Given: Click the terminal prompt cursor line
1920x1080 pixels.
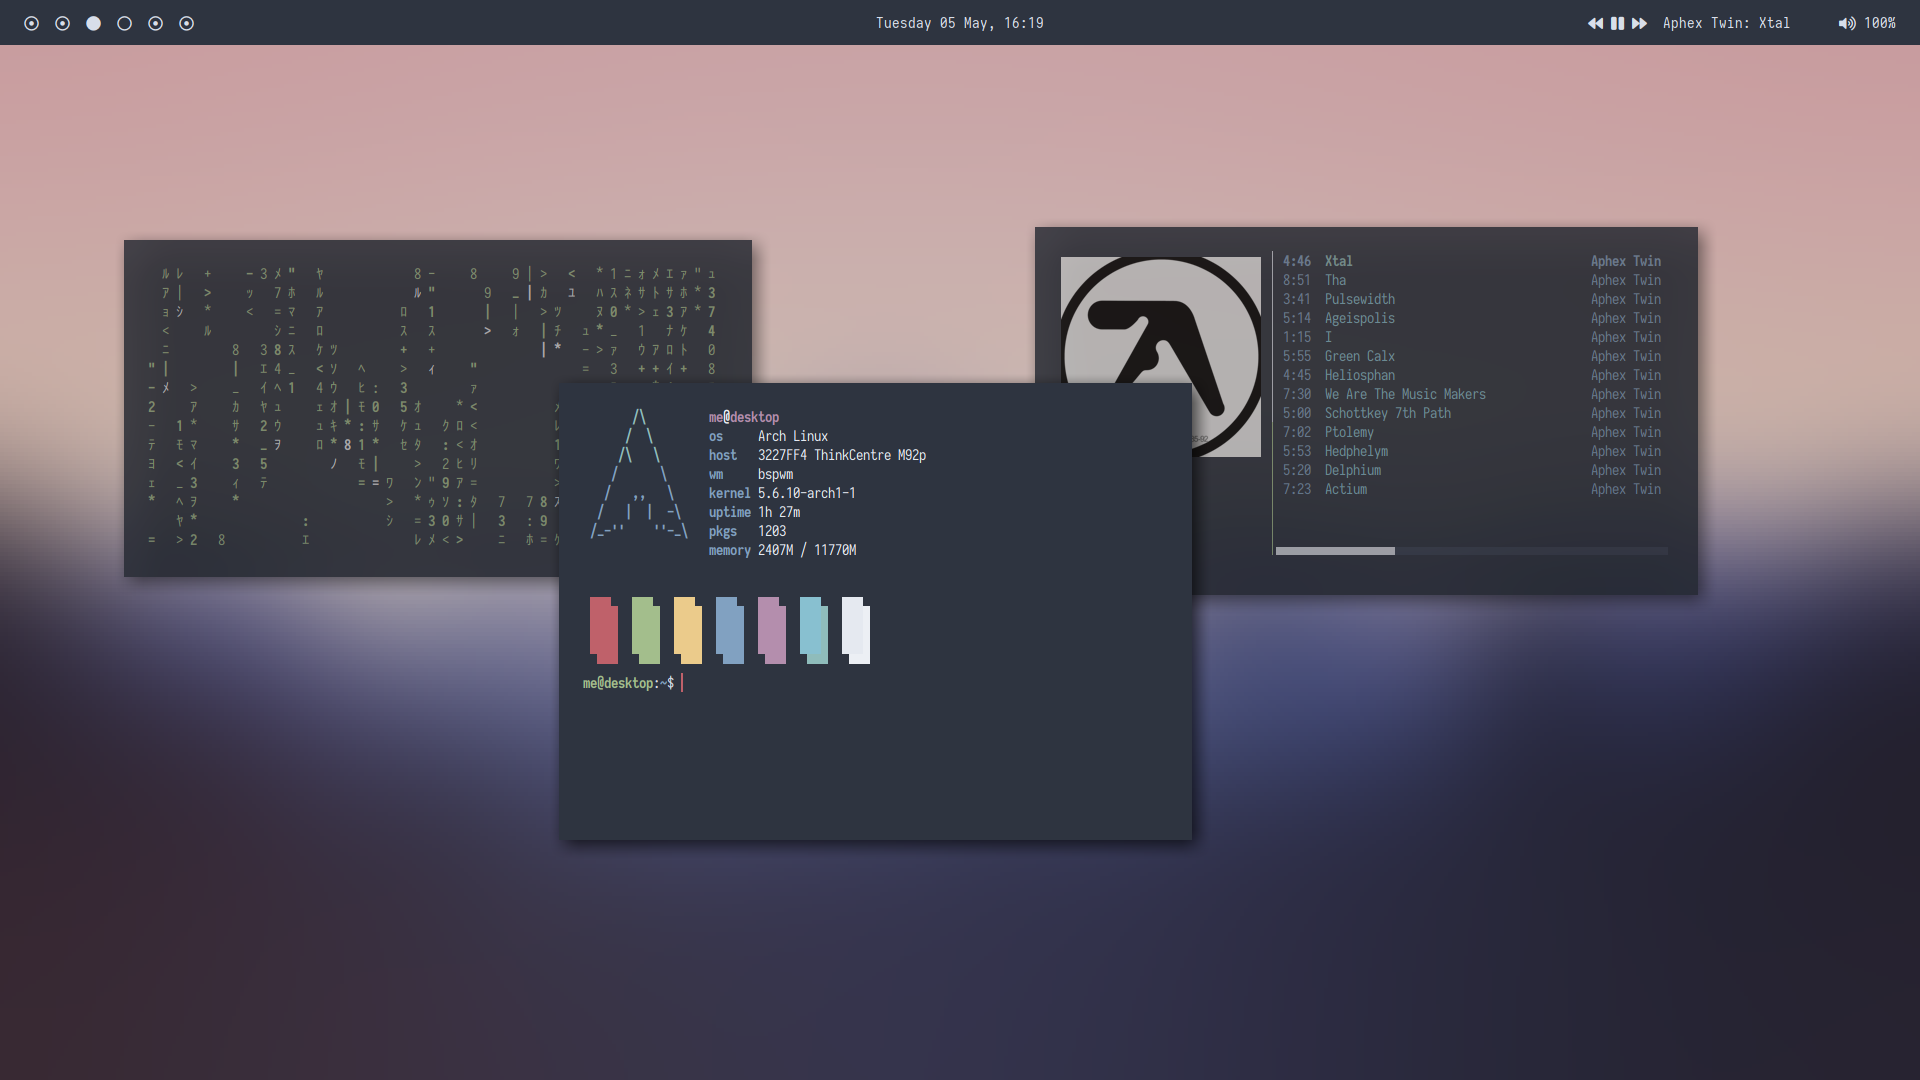Looking at the screenshot, I should pos(682,683).
